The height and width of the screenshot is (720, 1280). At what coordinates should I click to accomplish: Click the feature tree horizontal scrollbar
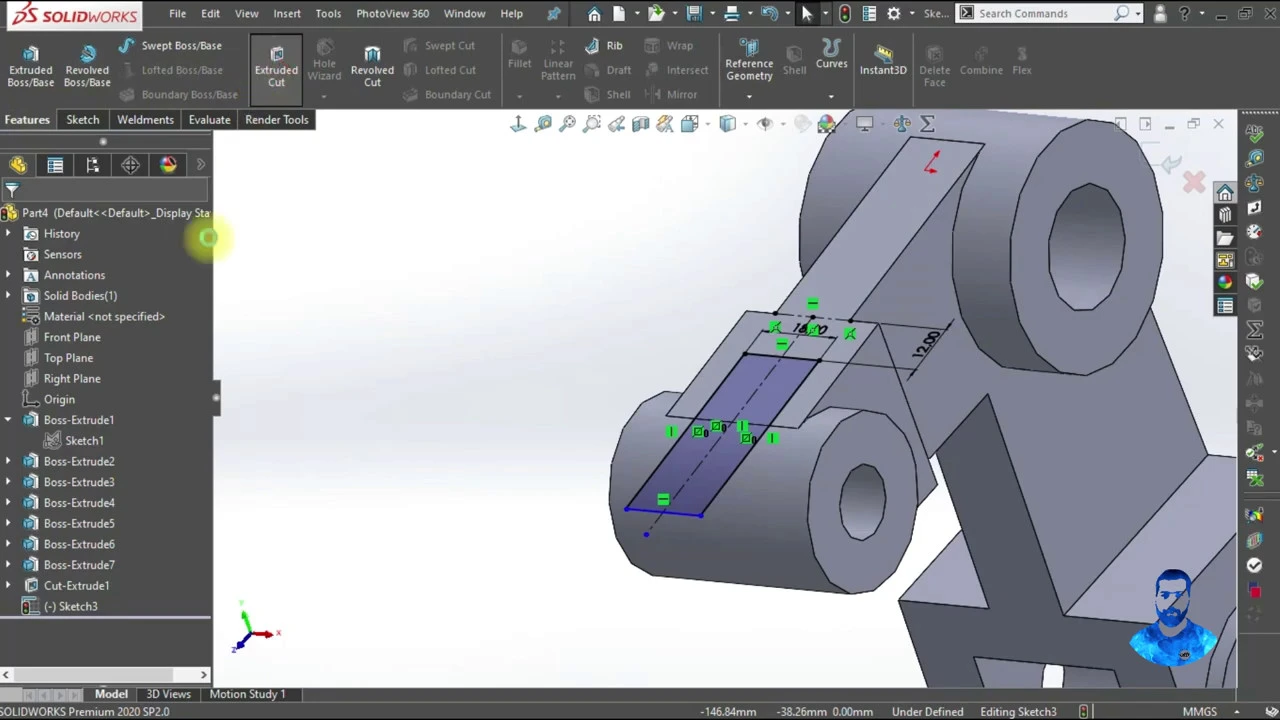click(x=105, y=675)
